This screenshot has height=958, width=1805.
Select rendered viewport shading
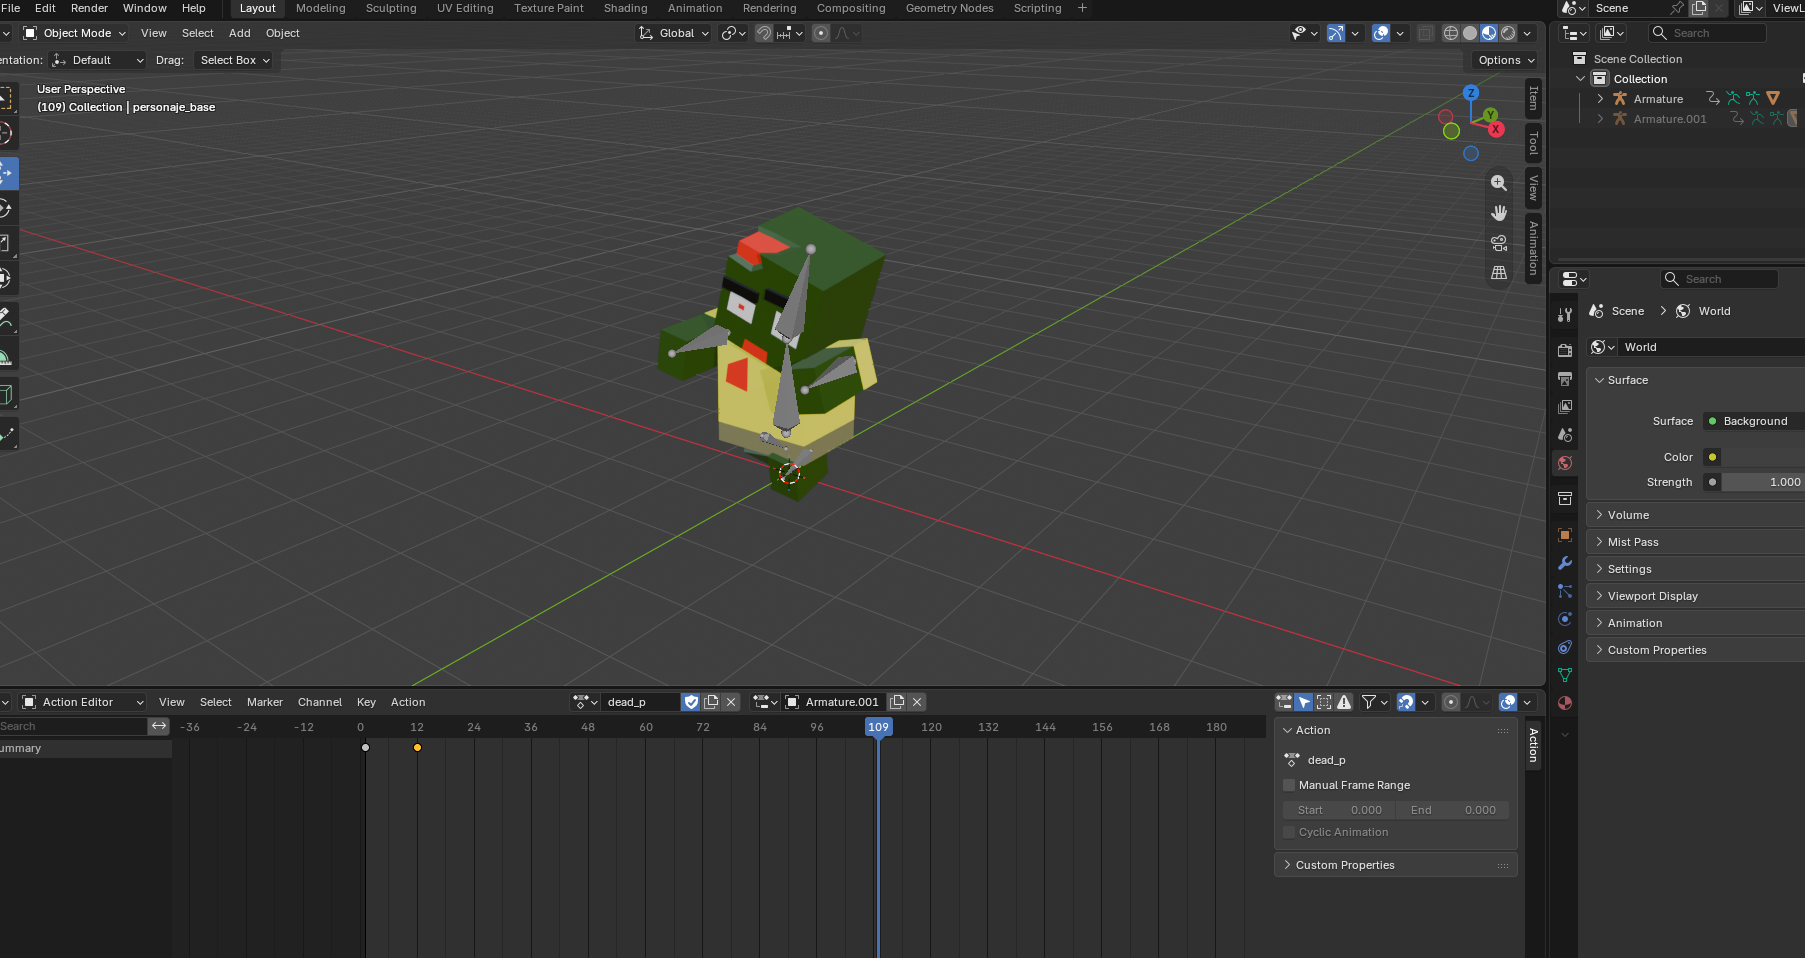coord(1508,33)
